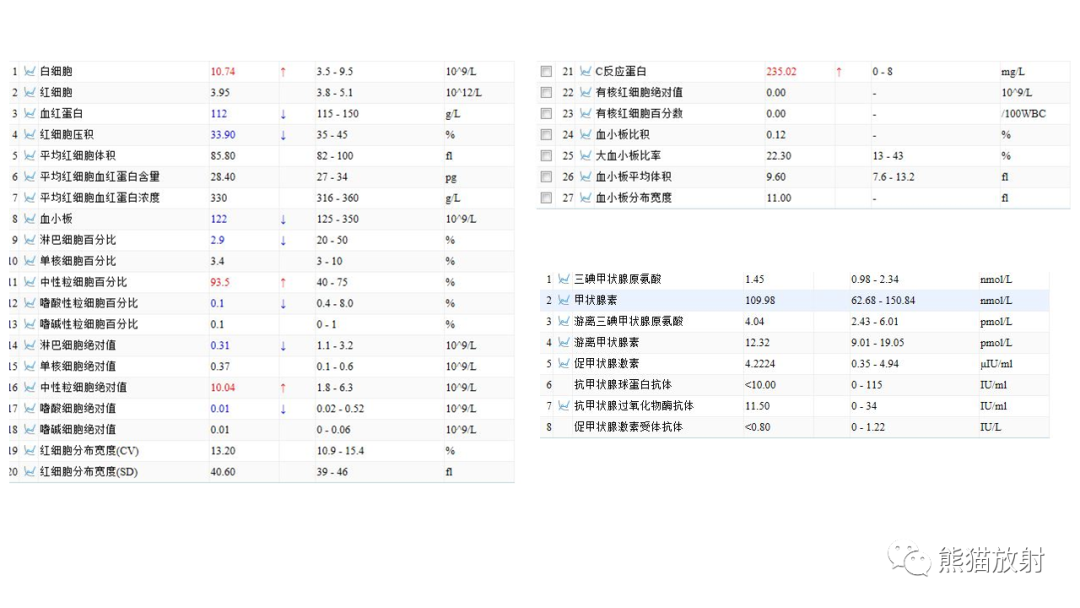Open trend icon beside 红细胞压积

click(30, 134)
